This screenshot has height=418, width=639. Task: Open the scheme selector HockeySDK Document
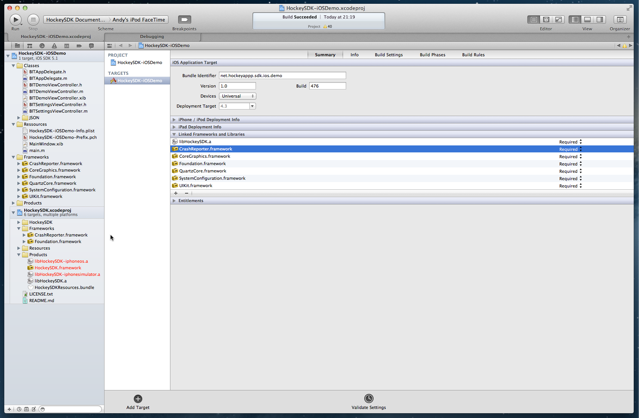75,20
